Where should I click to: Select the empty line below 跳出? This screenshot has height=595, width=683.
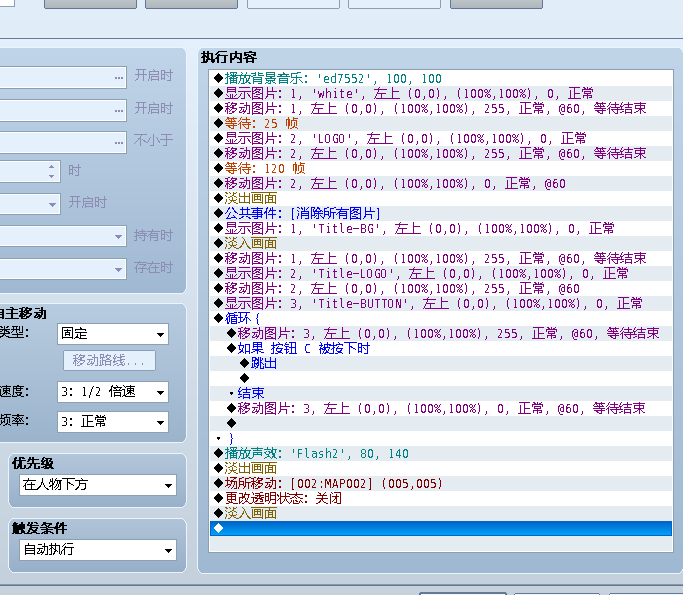441,378
